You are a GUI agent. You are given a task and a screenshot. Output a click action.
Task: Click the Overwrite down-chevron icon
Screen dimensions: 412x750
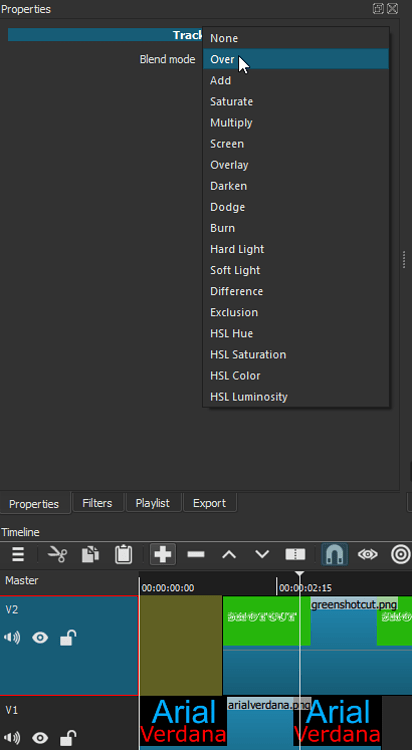point(262,555)
